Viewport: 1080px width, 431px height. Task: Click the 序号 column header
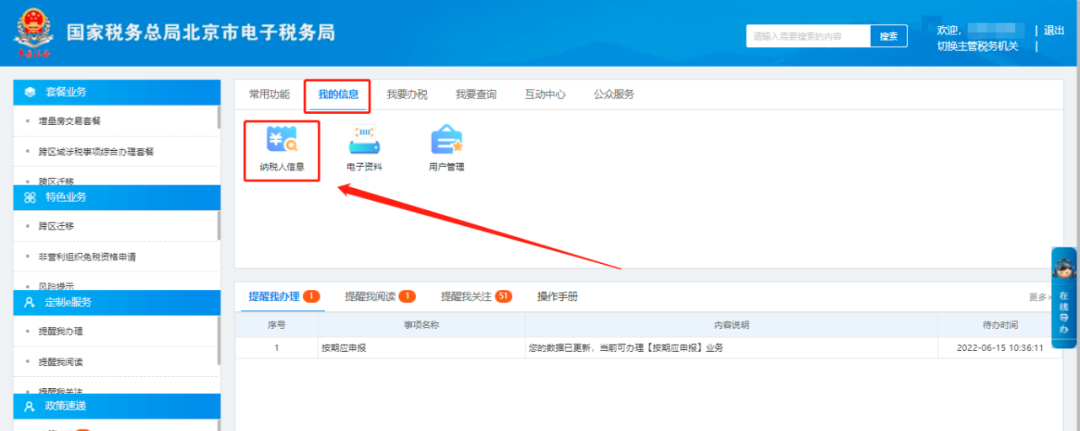pos(276,325)
